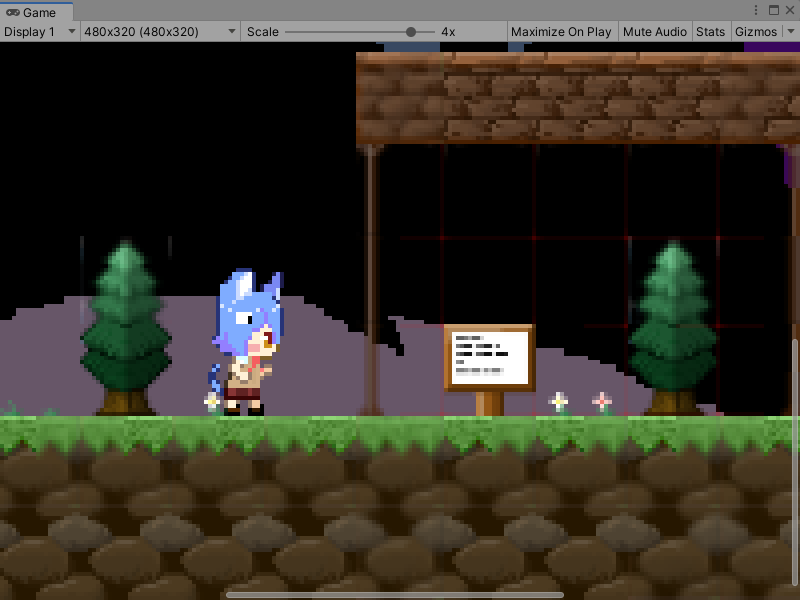
Task: Select the Game tab
Action: coord(38,12)
